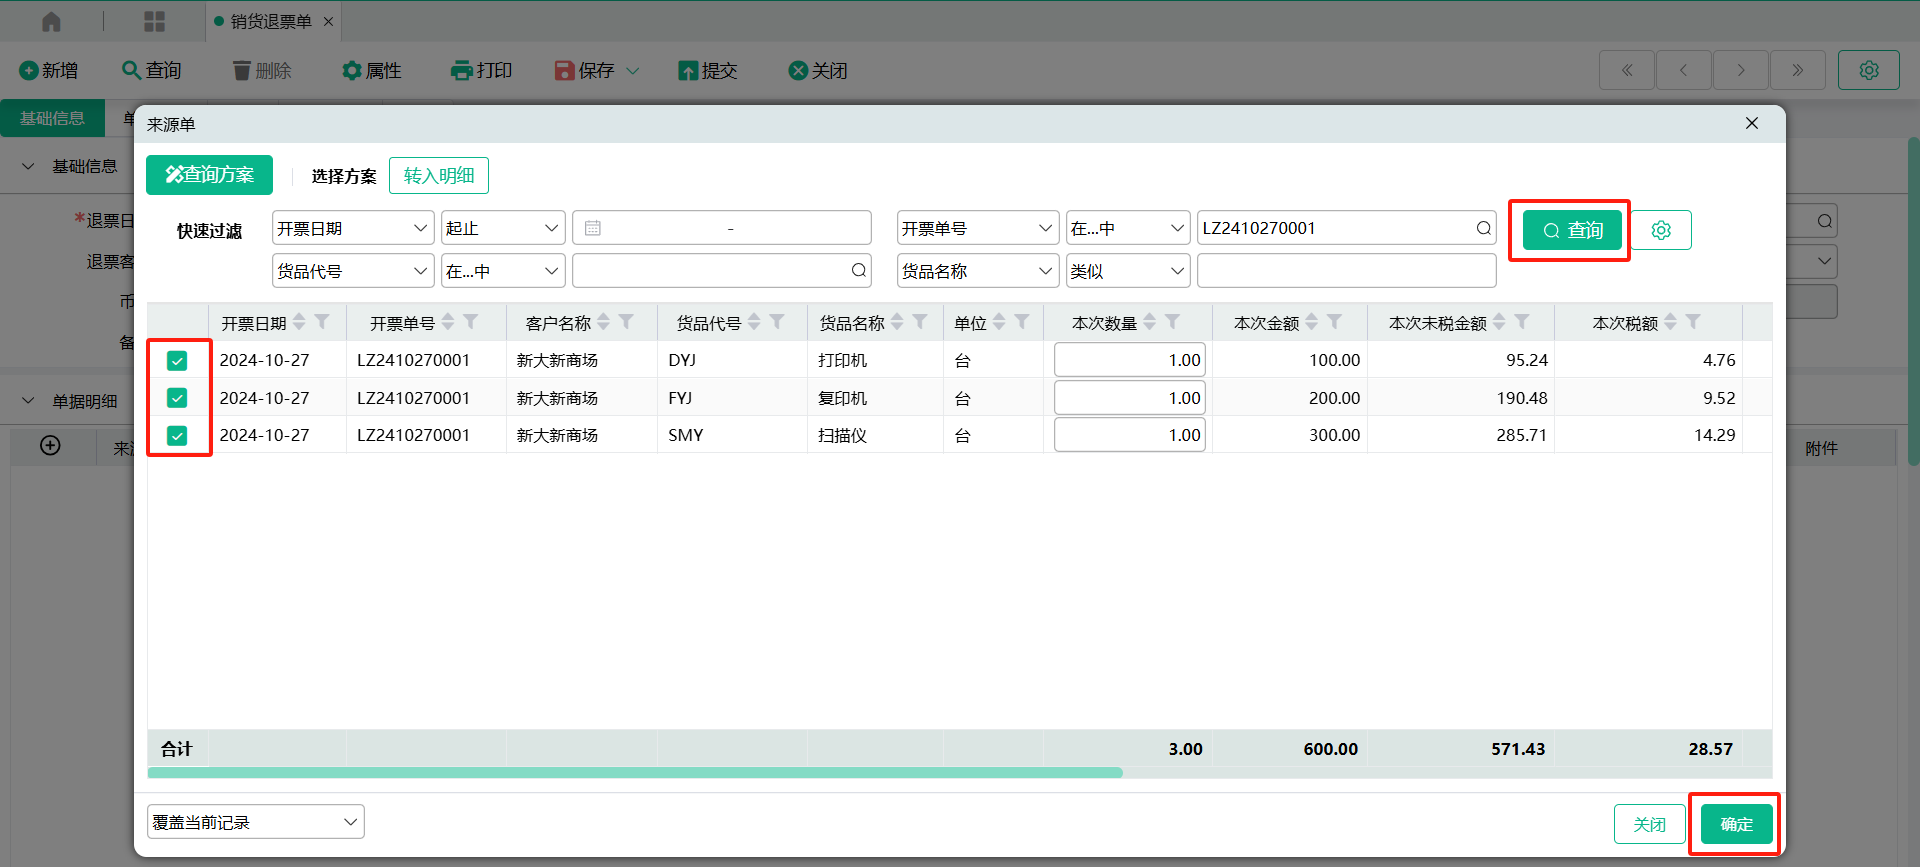Image resolution: width=1920 pixels, height=867 pixels.
Task: Add a row with plus icon
Action: [50, 446]
